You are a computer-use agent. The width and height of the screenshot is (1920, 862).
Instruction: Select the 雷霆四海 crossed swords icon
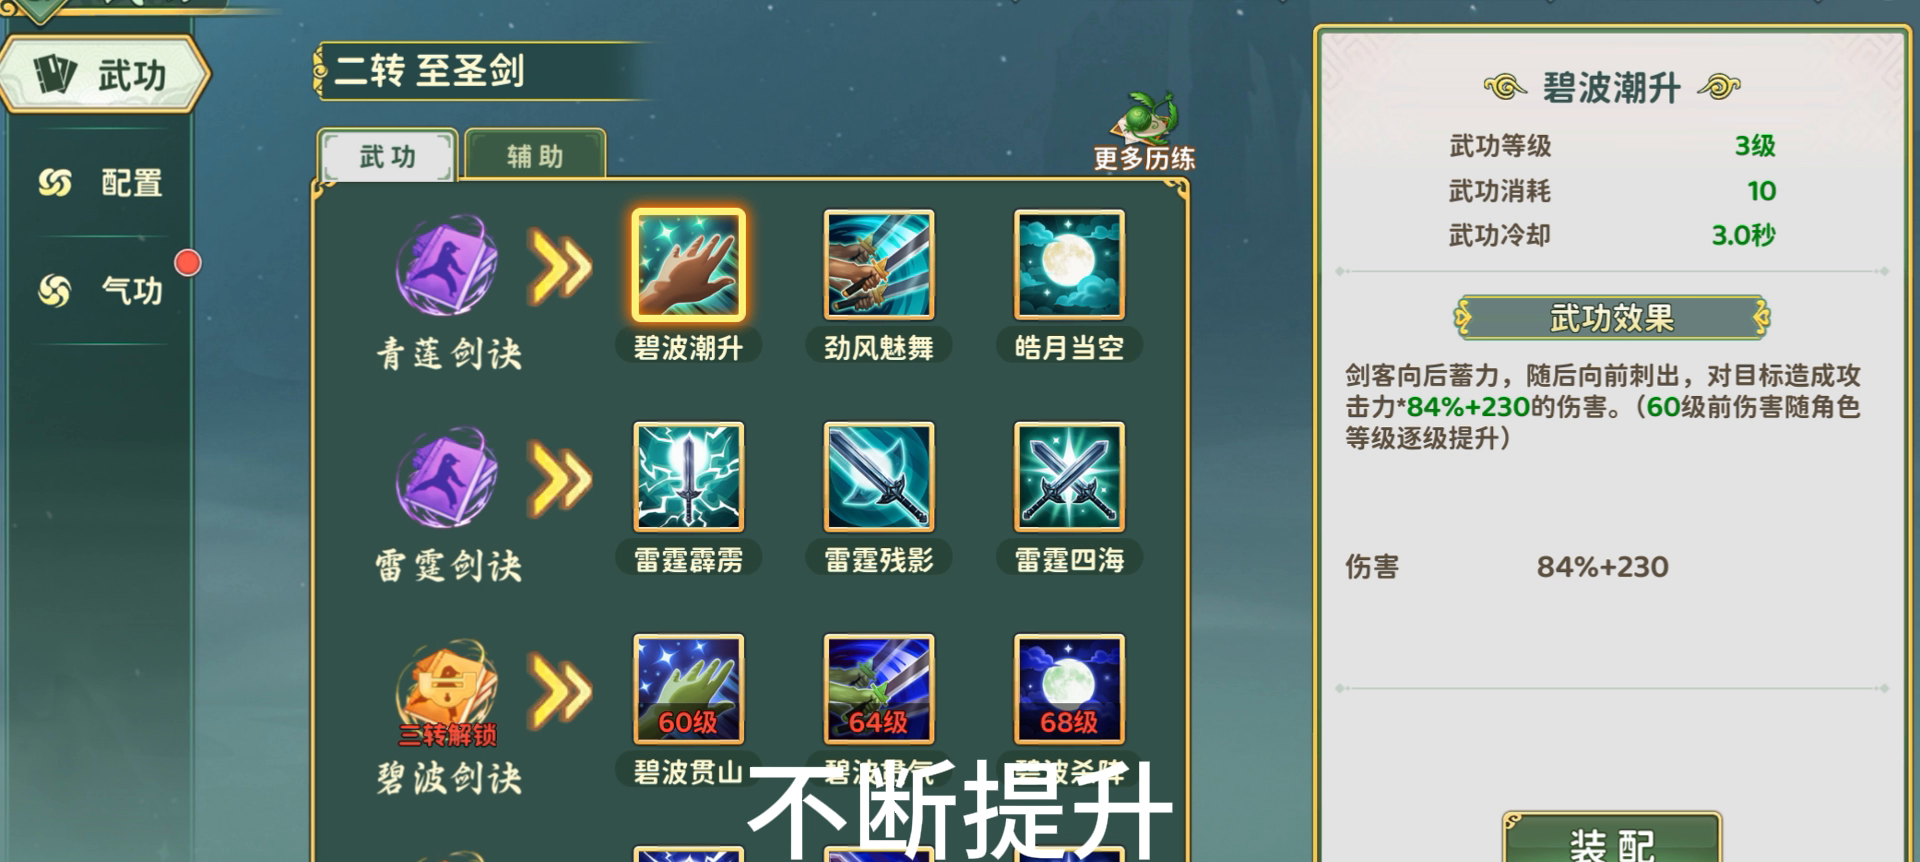point(1069,477)
